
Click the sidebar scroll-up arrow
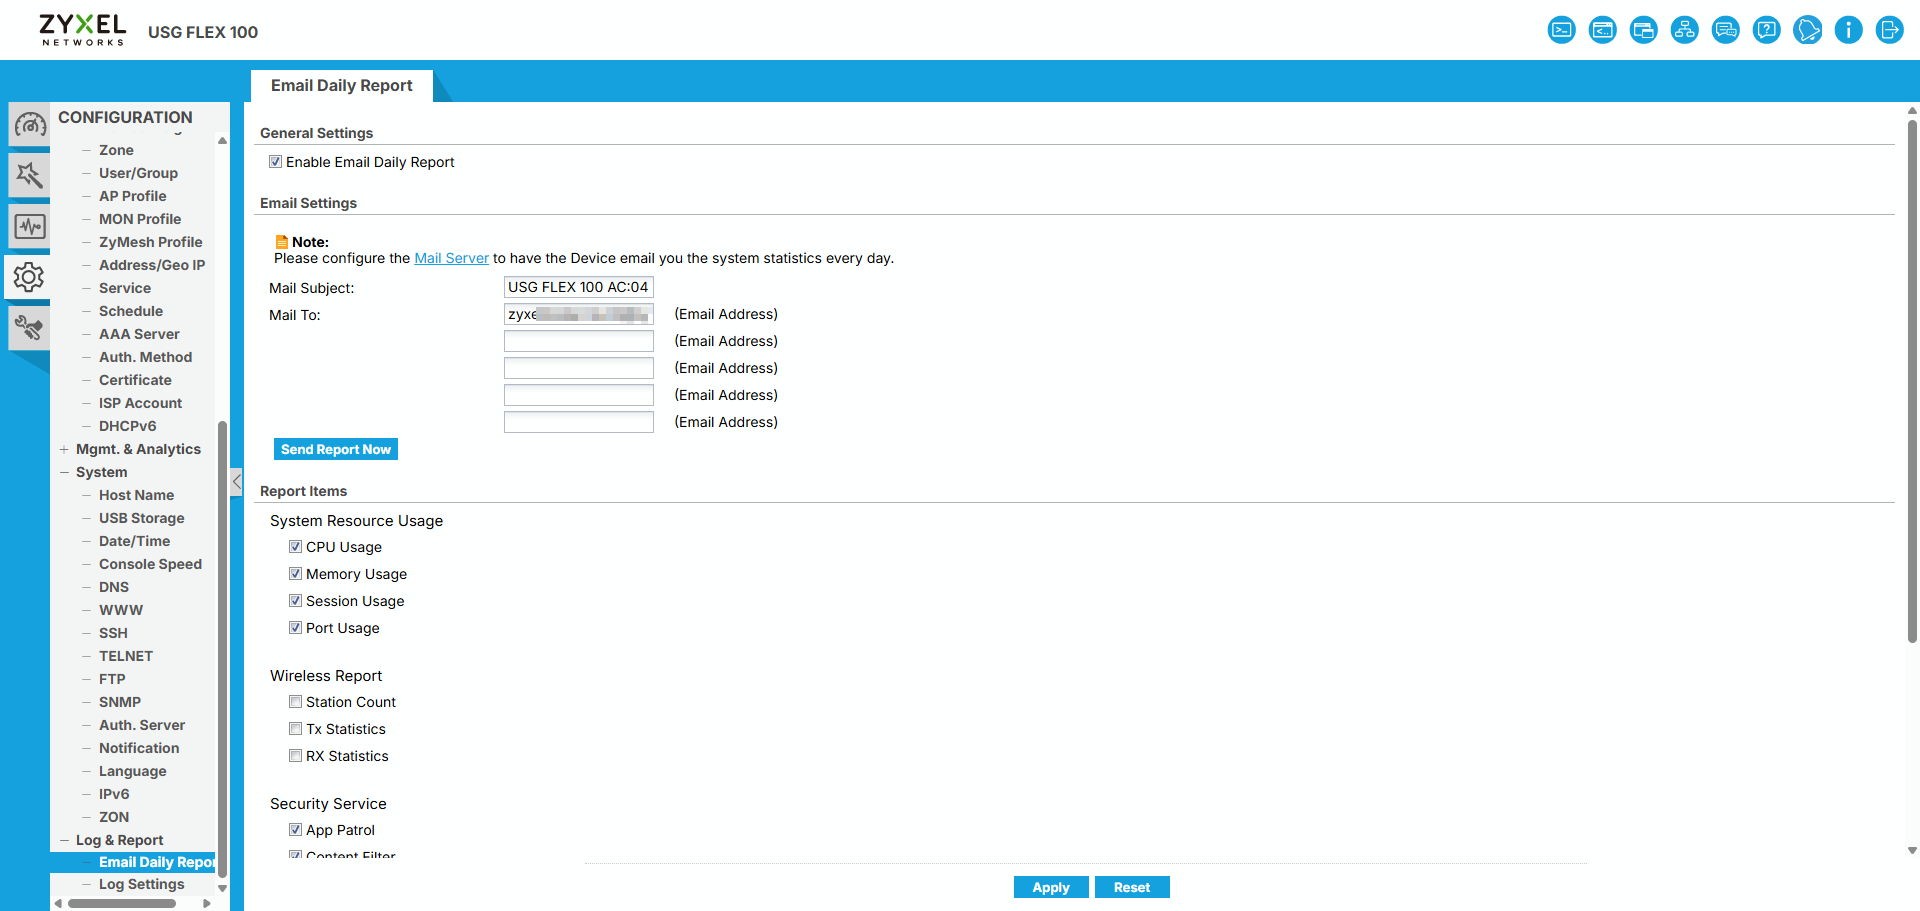pyautogui.click(x=222, y=140)
